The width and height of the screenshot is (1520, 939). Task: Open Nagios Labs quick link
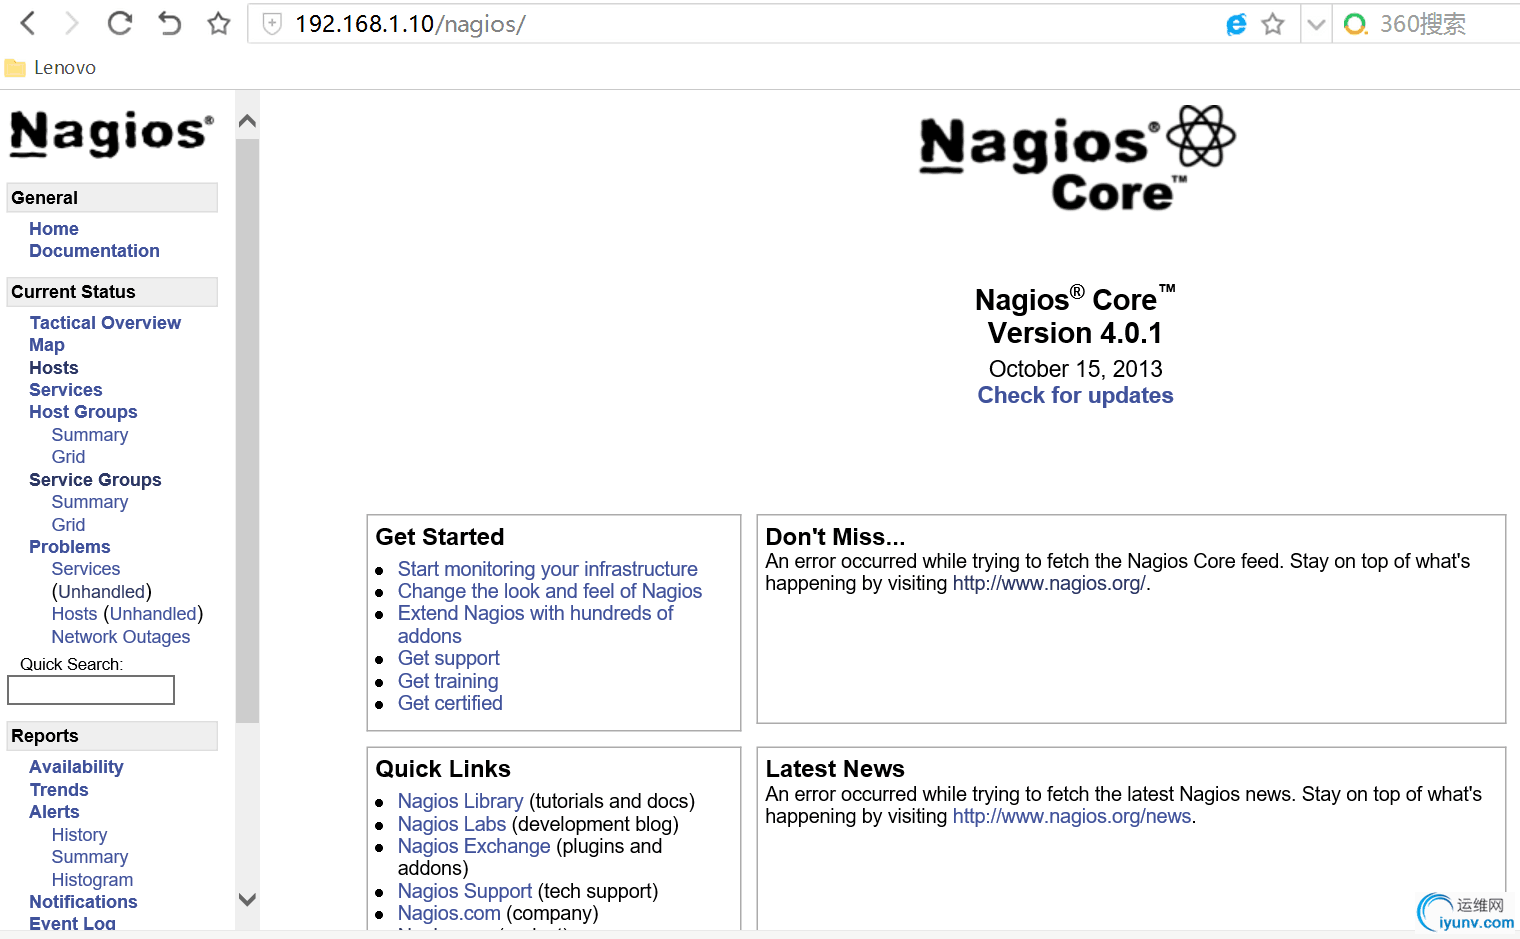pyautogui.click(x=452, y=824)
